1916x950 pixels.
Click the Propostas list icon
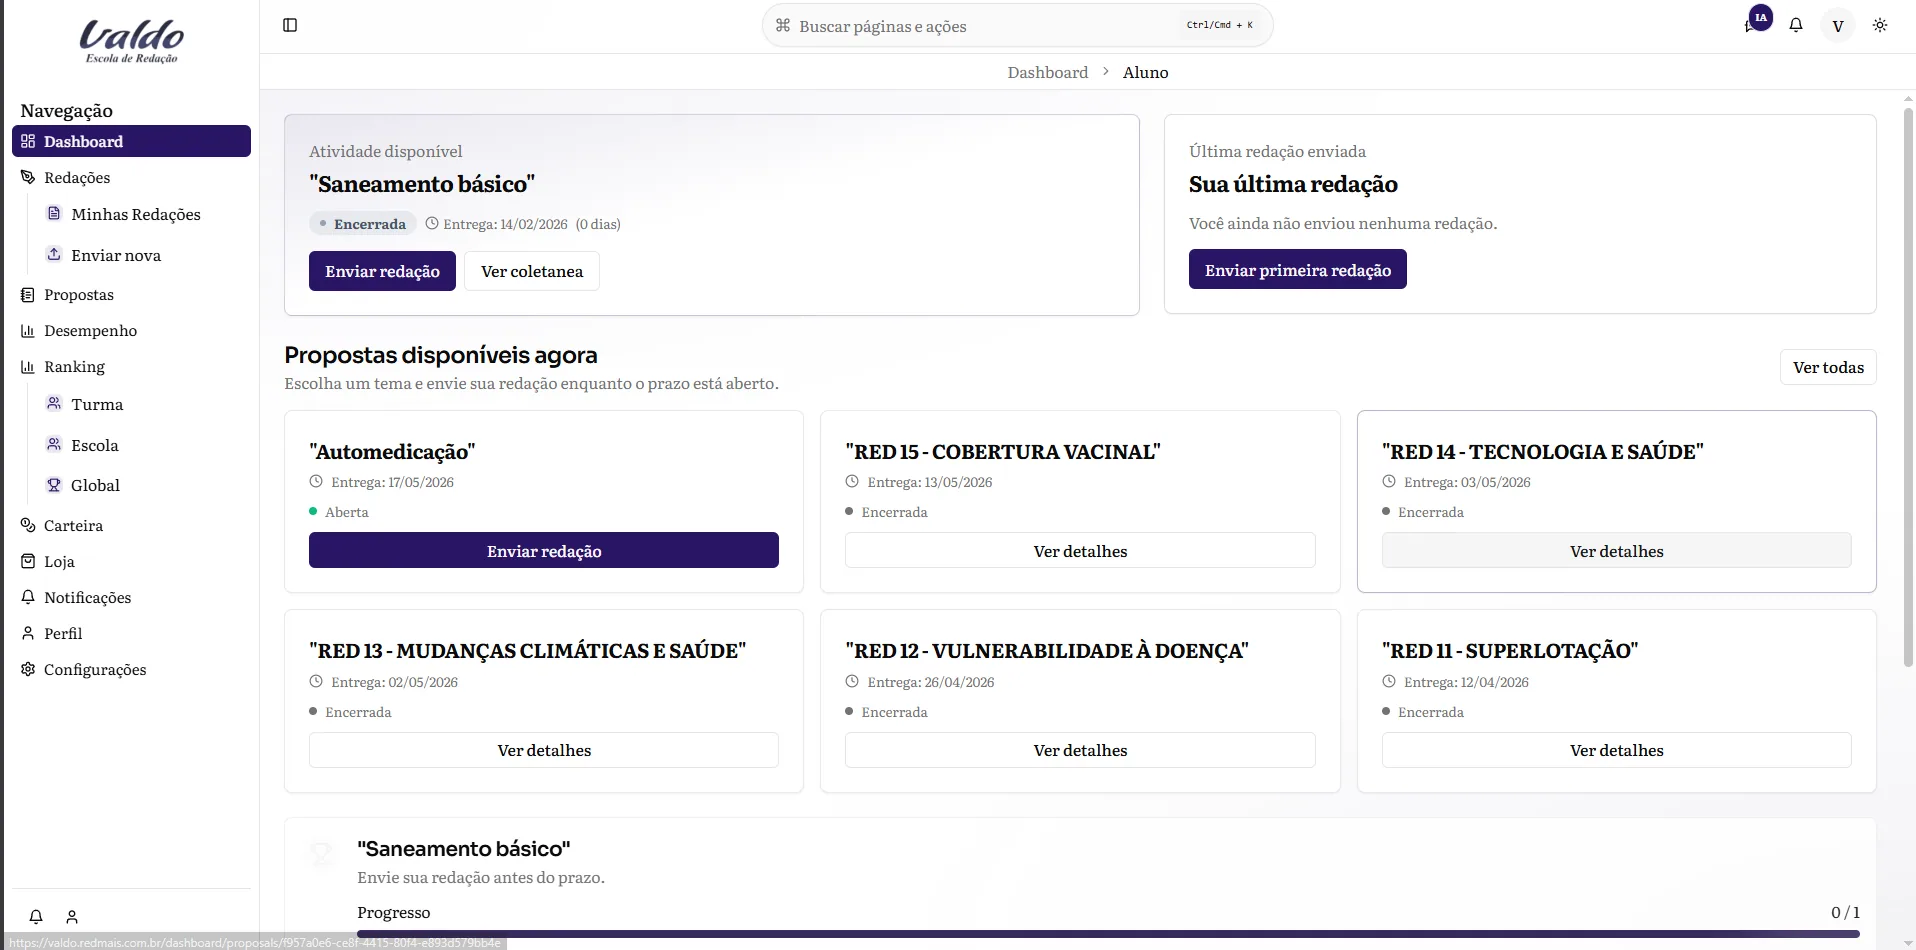(28, 295)
